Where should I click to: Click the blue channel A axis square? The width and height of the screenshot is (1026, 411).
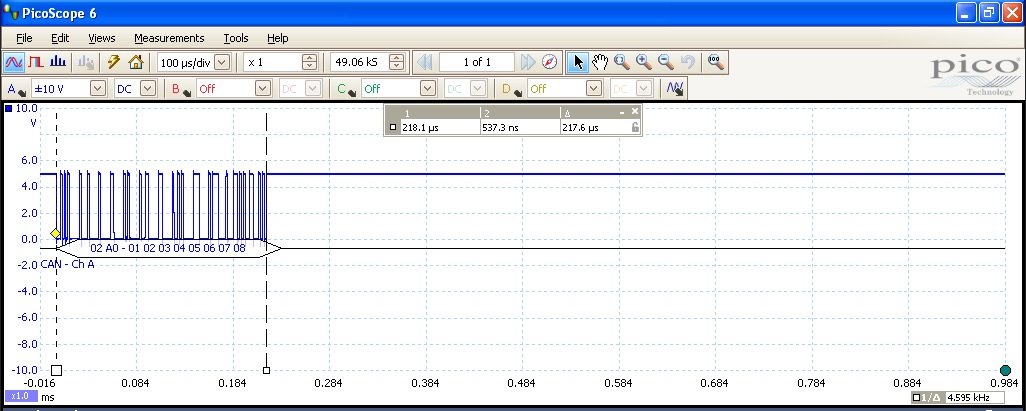click(9, 109)
